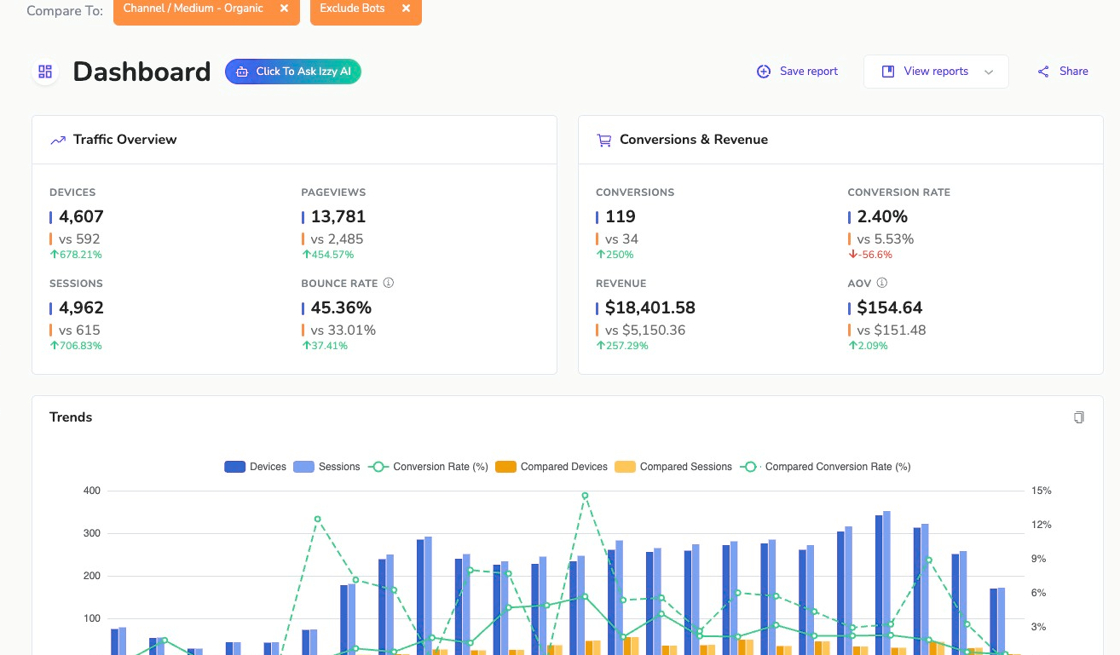The height and width of the screenshot is (655, 1120).
Task: Hide the Sessions series in the legend
Action: pos(327,467)
